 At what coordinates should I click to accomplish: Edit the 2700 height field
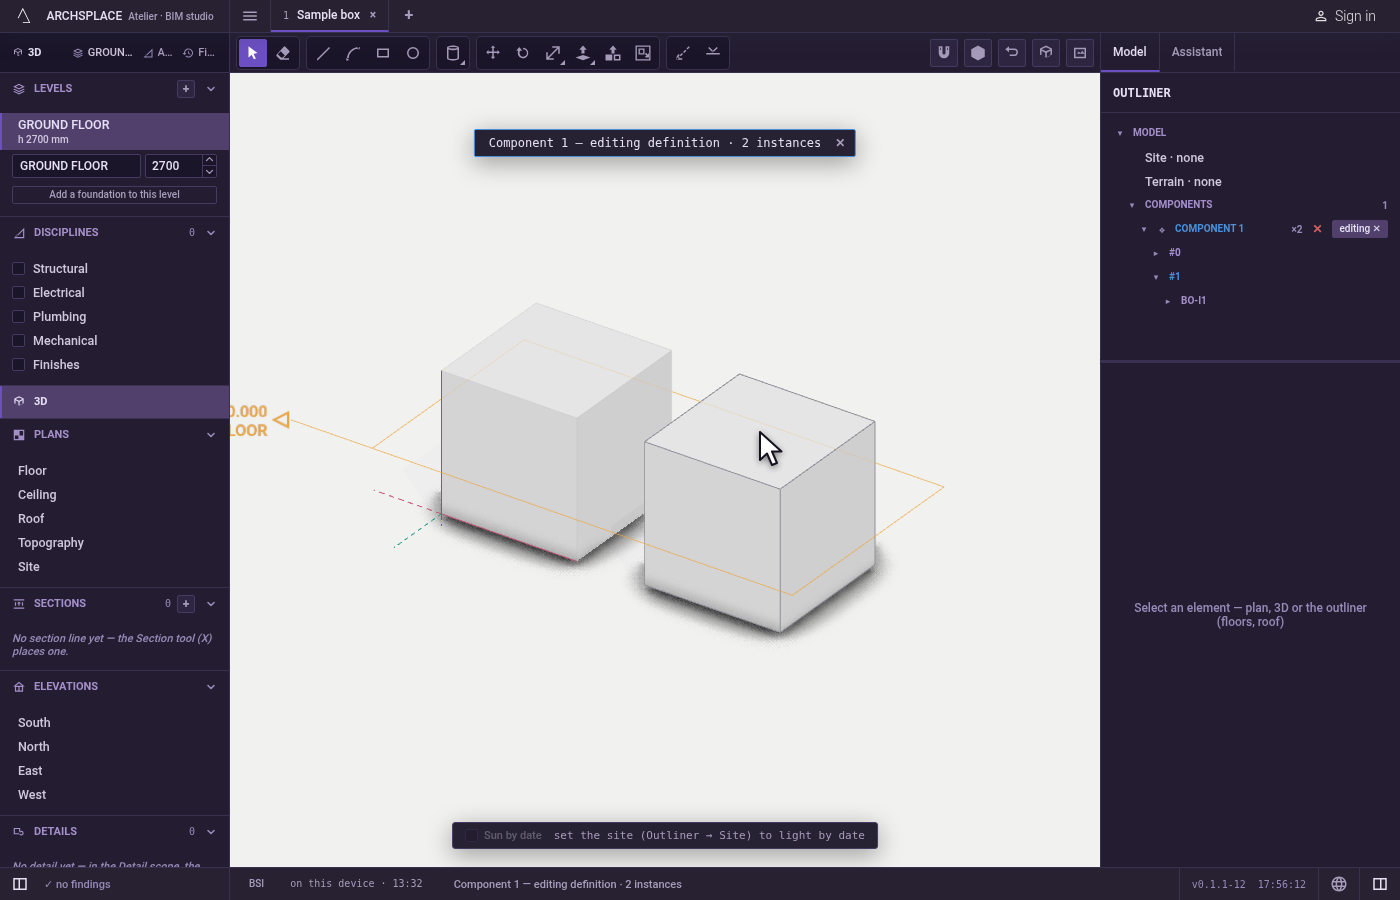point(173,166)
